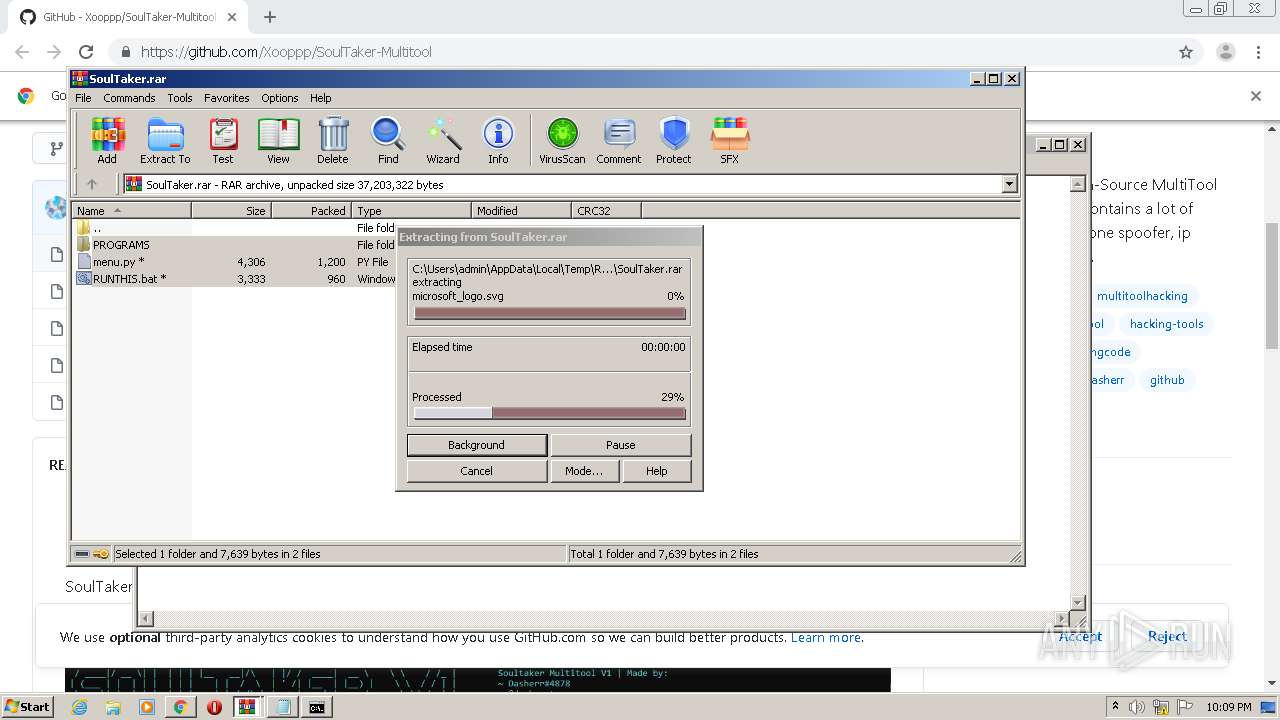Click the SFX toolbar icon
The height and width of the screenshot is (720, 1280).
(730, 140)
